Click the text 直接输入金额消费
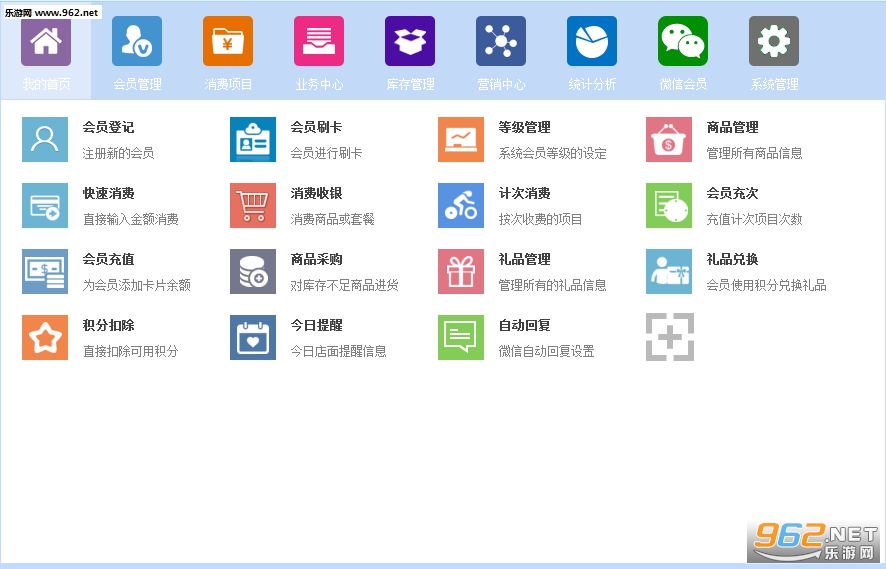This screenshot has height=569, width=886. click(131, 219)
